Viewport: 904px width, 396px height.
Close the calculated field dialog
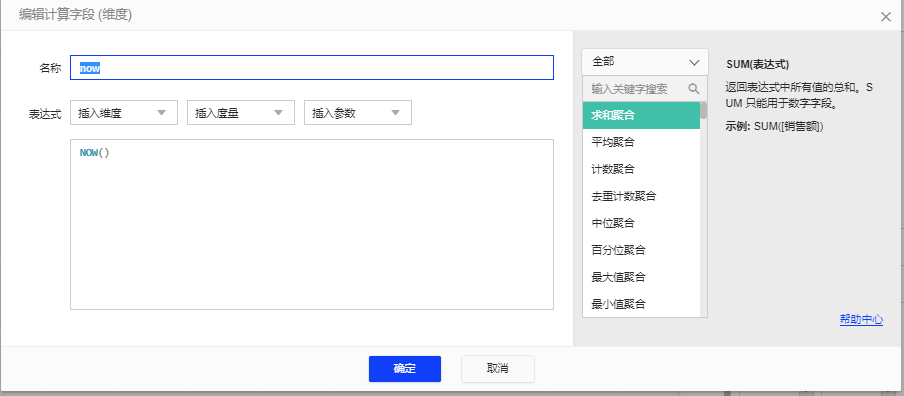[x=886, y=17]
